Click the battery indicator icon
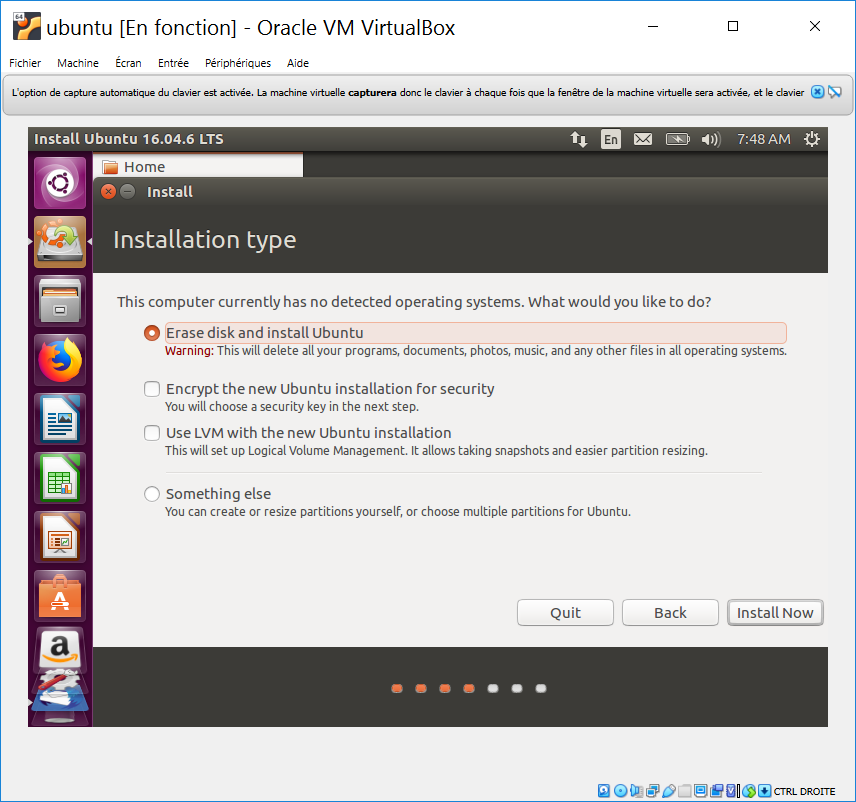 [677, 139]
